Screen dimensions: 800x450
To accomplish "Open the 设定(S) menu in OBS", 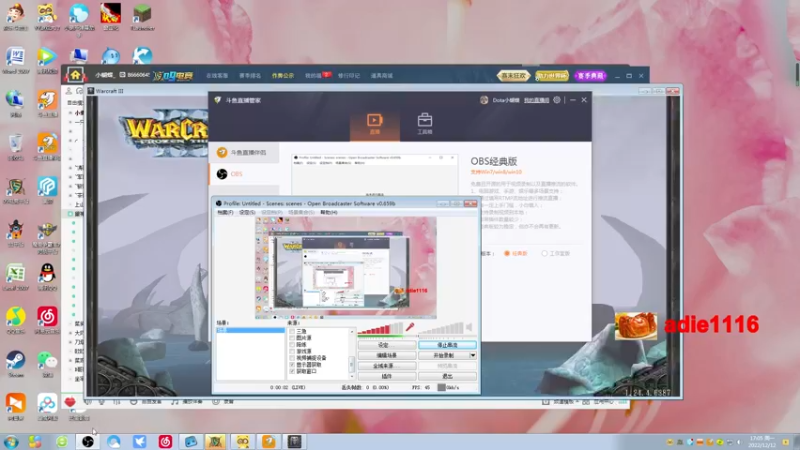I will click(247, 212).
